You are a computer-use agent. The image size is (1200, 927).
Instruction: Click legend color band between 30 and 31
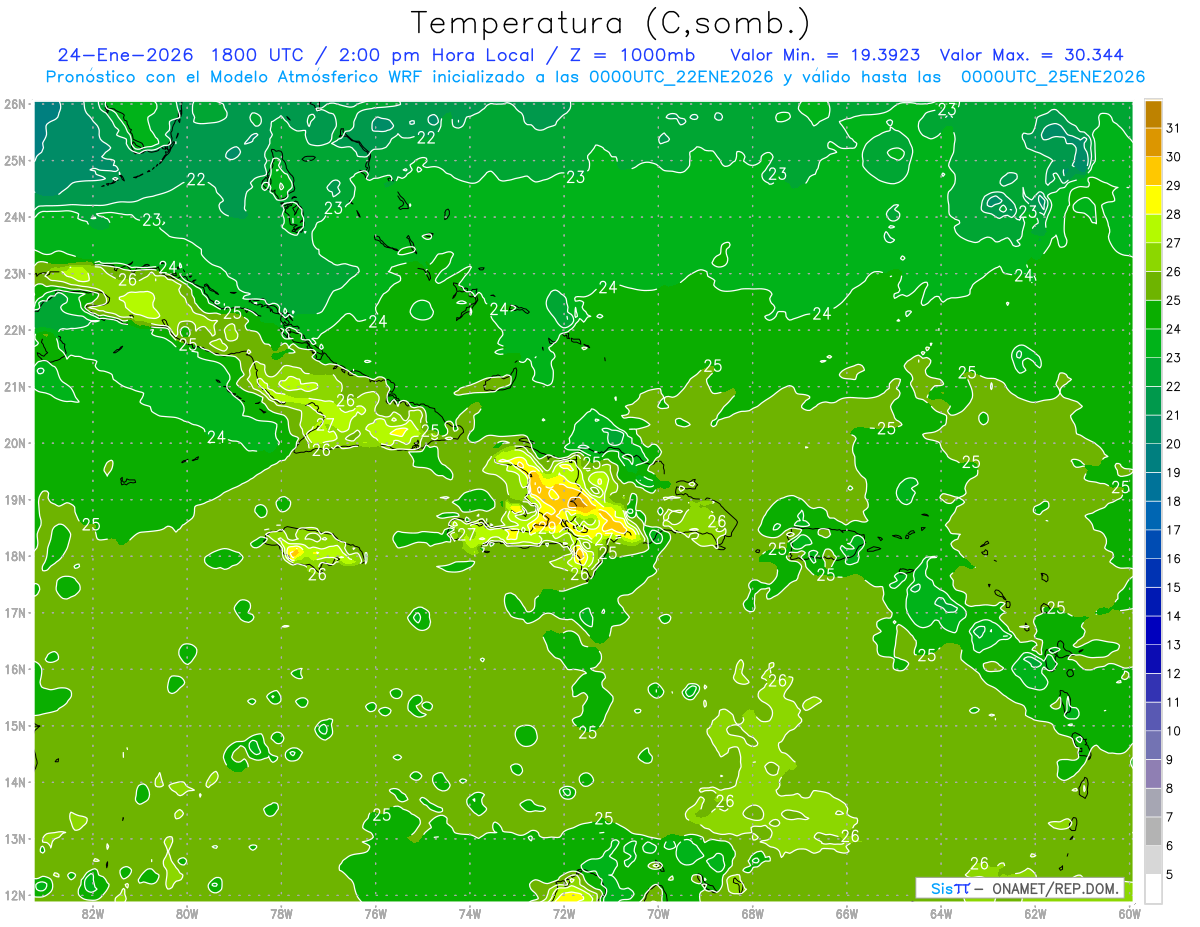(x=1153, y=142)
